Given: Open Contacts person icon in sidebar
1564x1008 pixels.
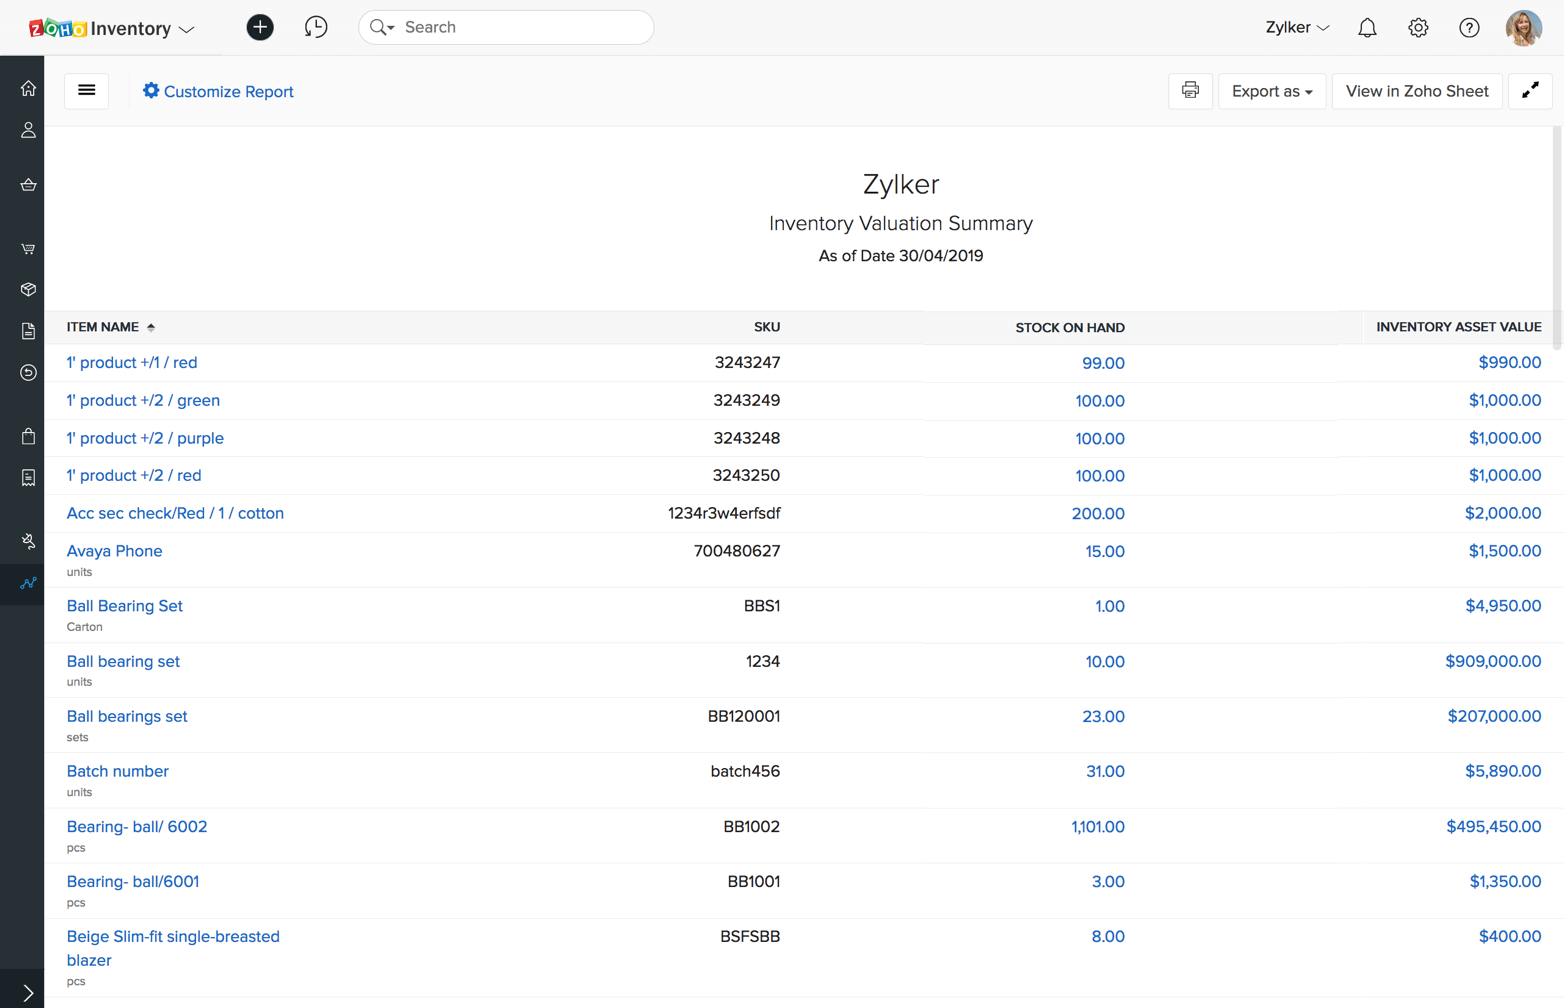Looking at the screenshot, I should tap(28, 130).
